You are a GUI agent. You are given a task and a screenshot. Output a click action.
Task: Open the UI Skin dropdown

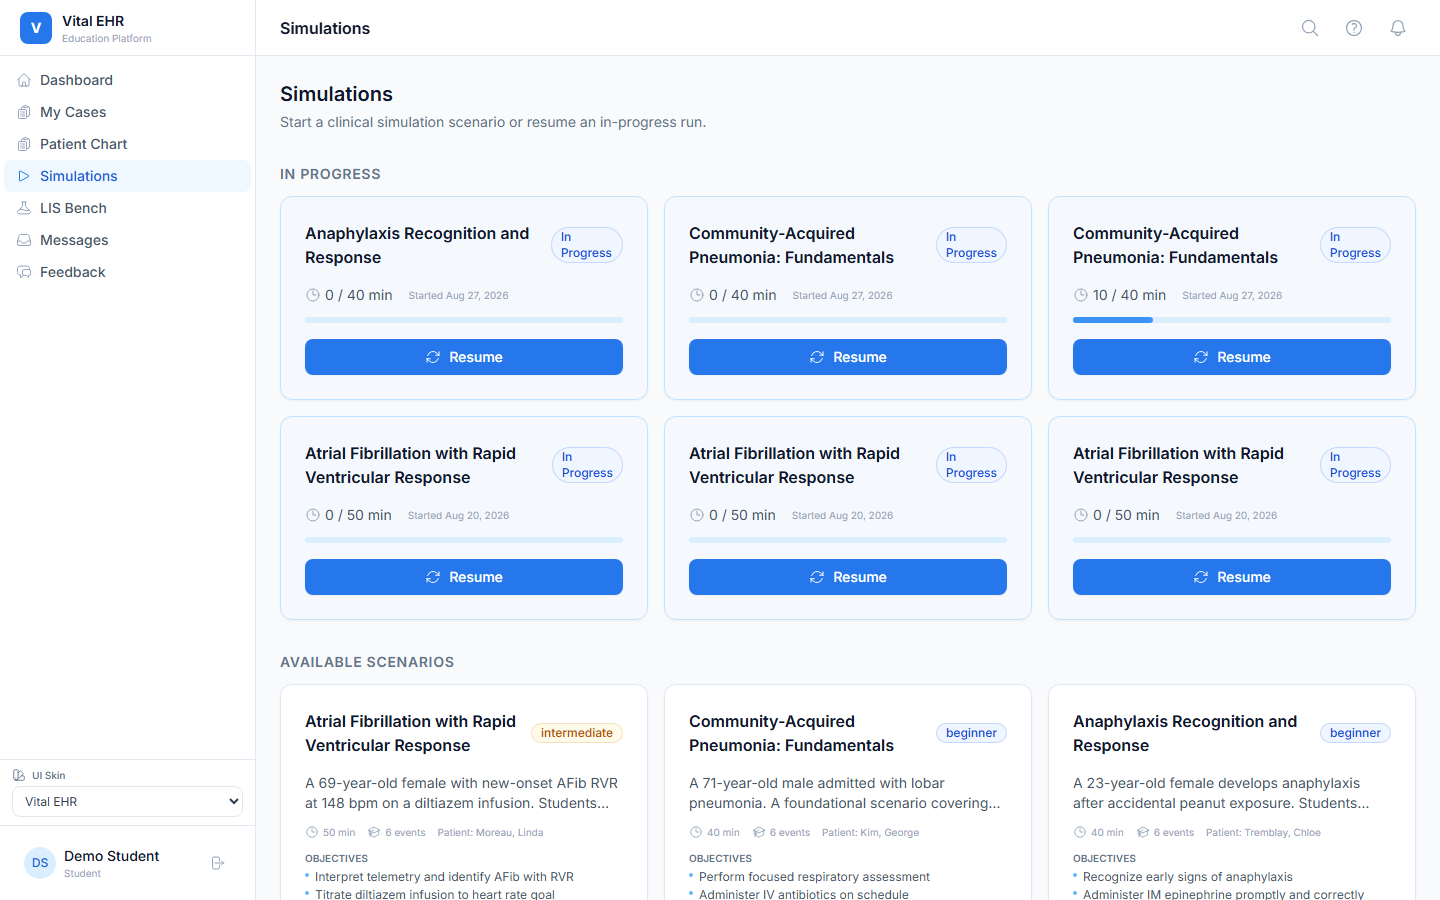127,802
